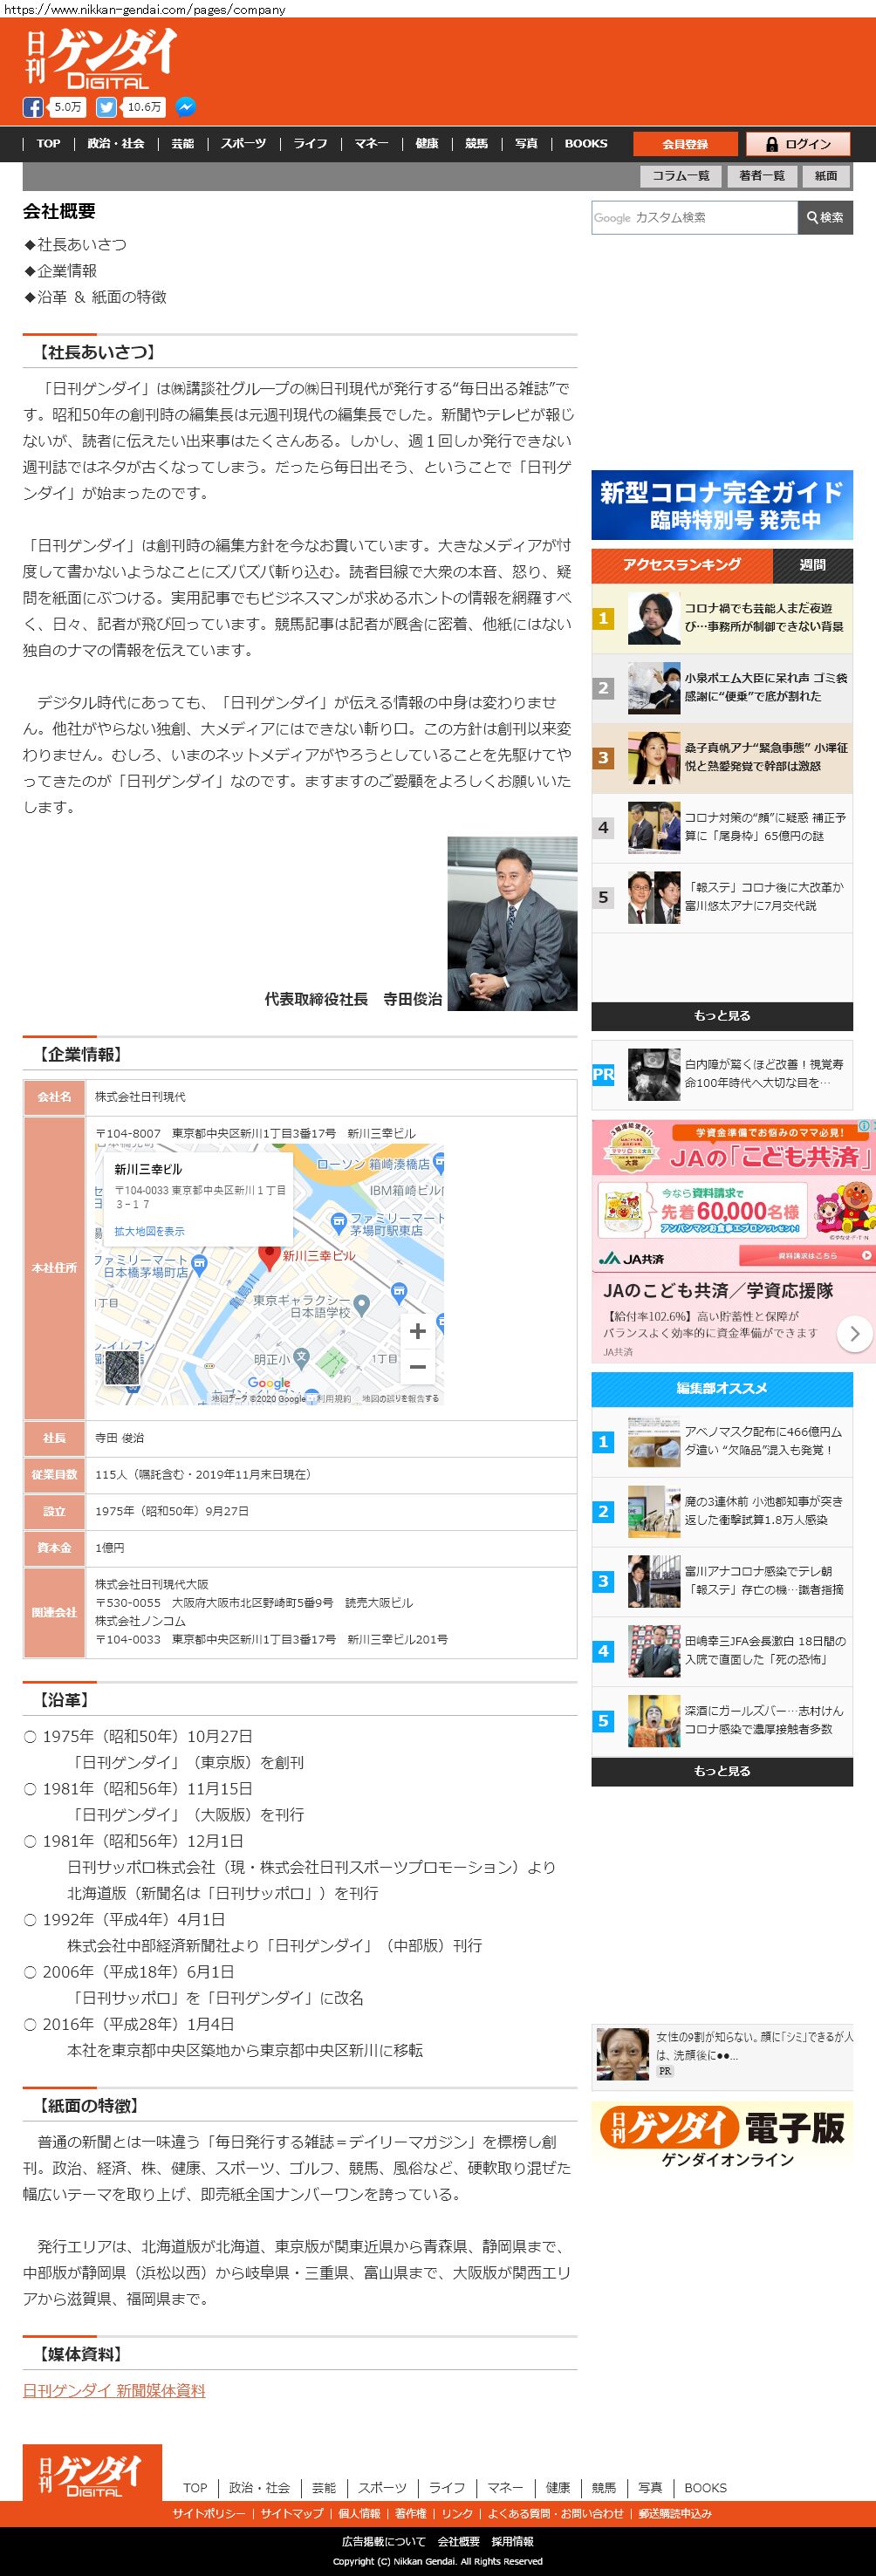Click the JA ad next arrow chevron
This screenshot has height=2576, width=876.
[x=854, y=1333]
